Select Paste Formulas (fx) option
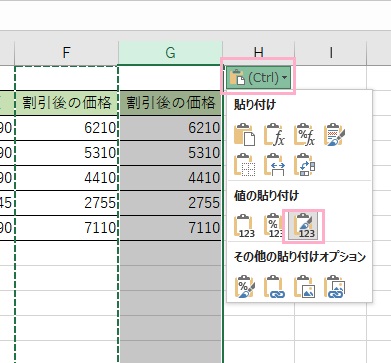The image size is (391, 363). pyautogui.click(x=274, y=135)
